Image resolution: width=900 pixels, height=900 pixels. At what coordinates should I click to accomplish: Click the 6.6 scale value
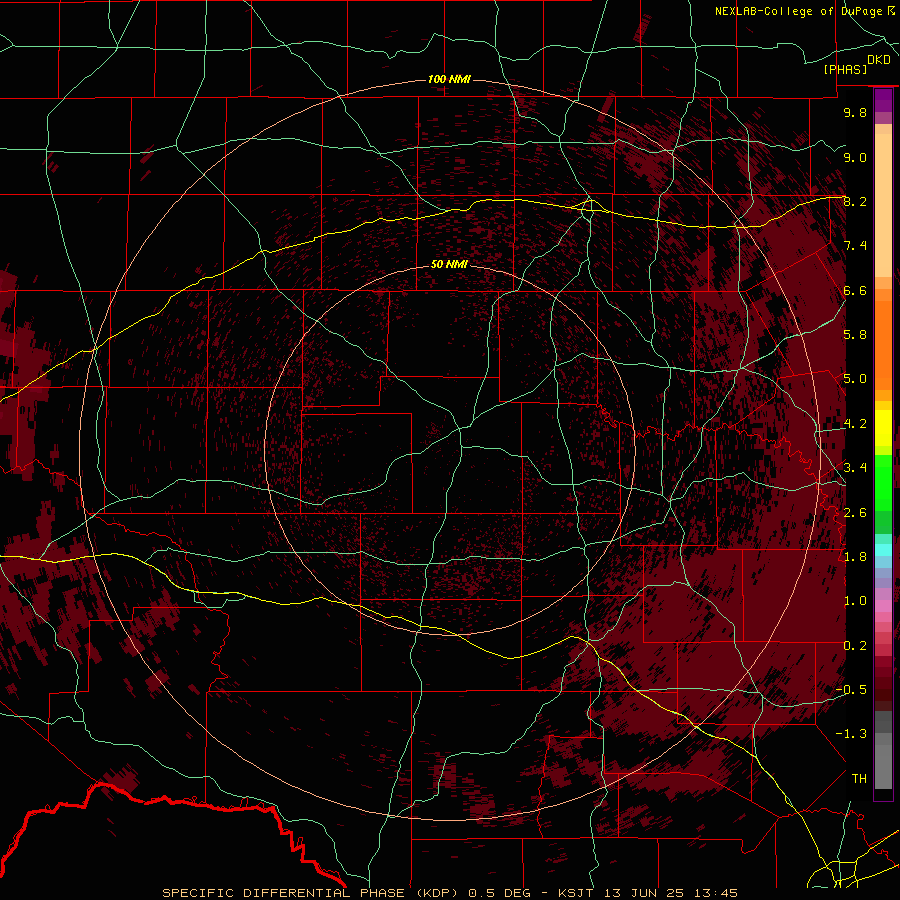point(855,290)
